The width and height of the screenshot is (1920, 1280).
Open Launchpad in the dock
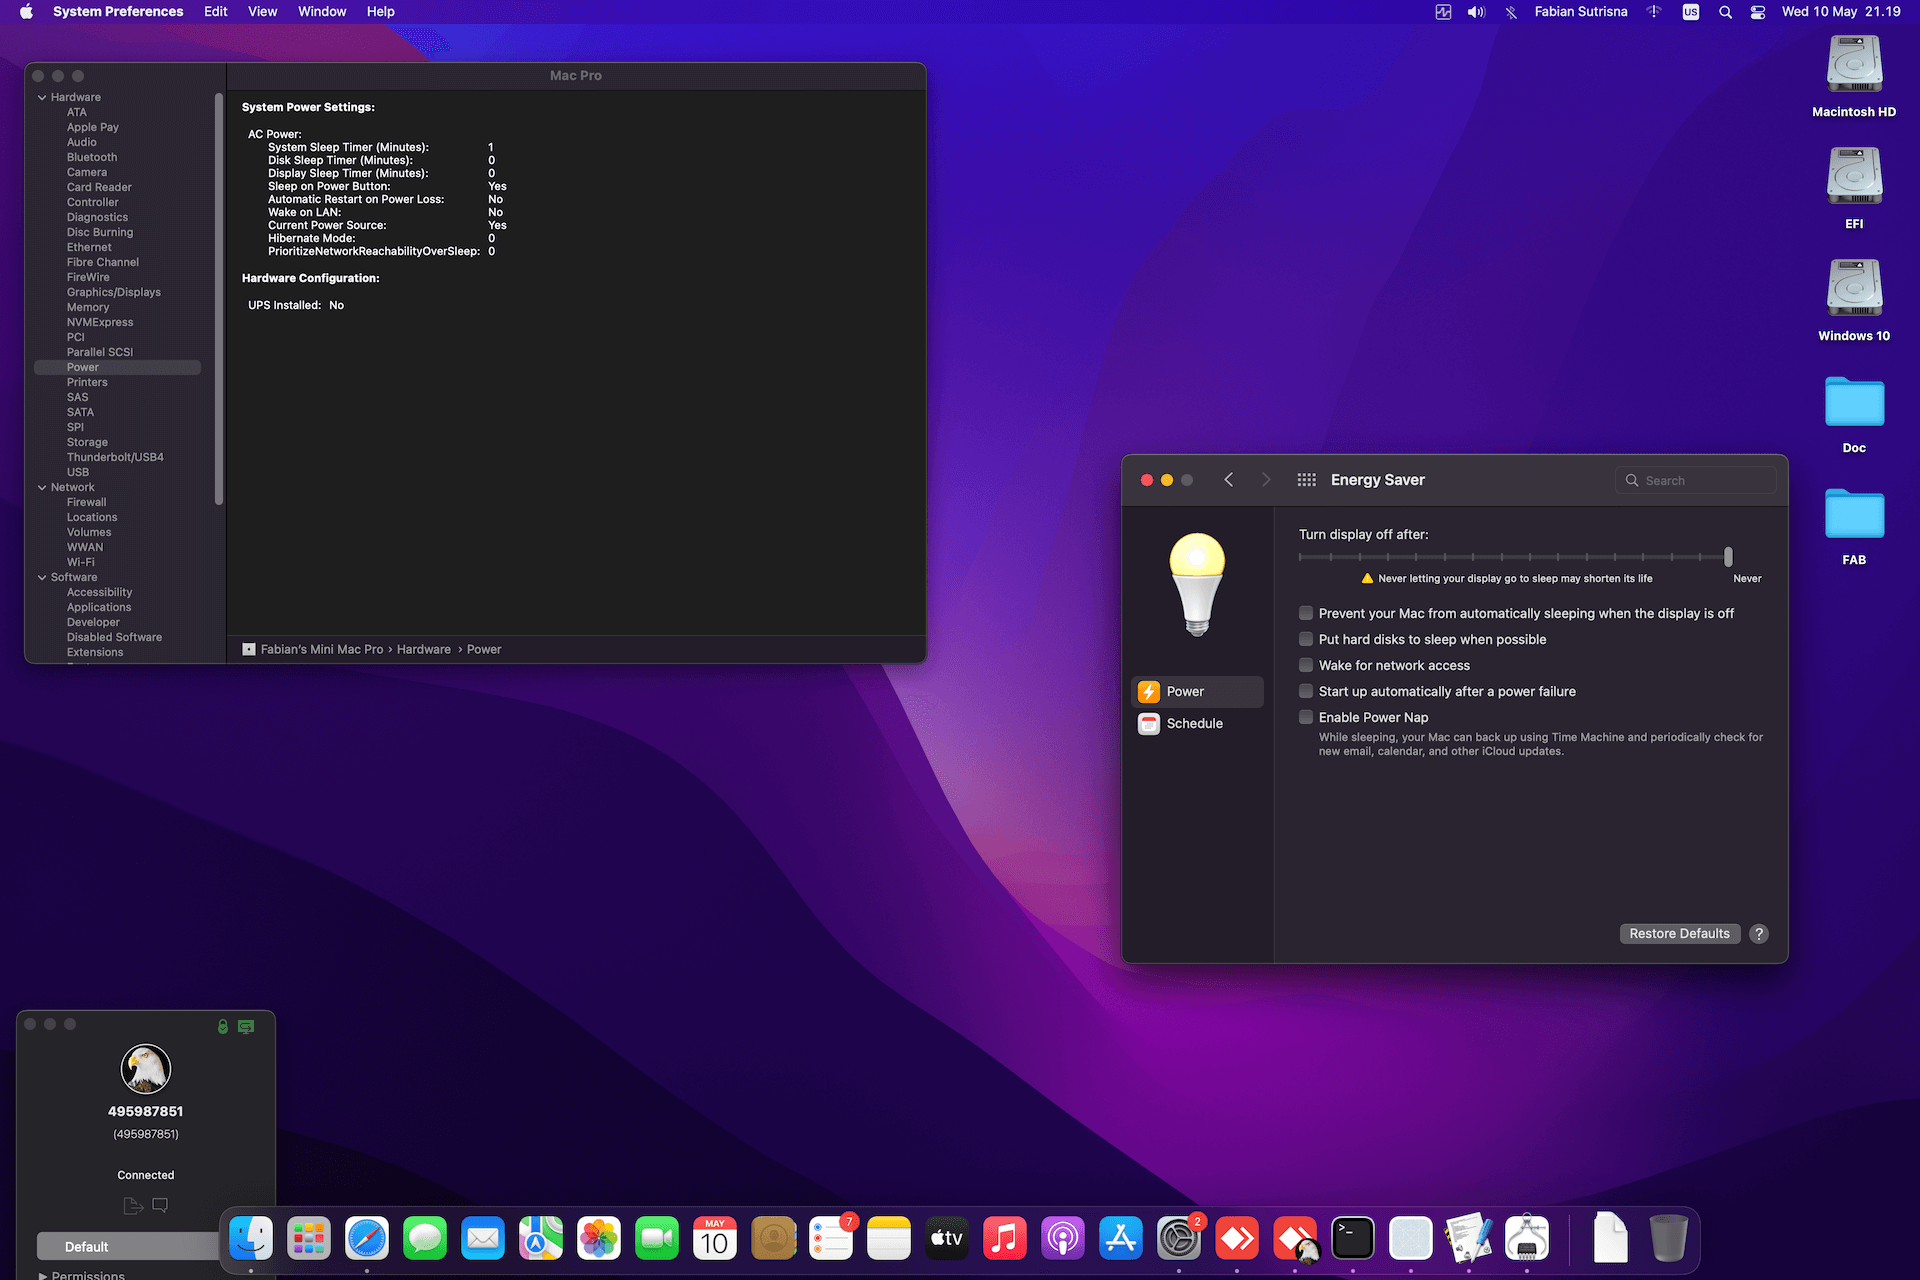coord(309,1239)
